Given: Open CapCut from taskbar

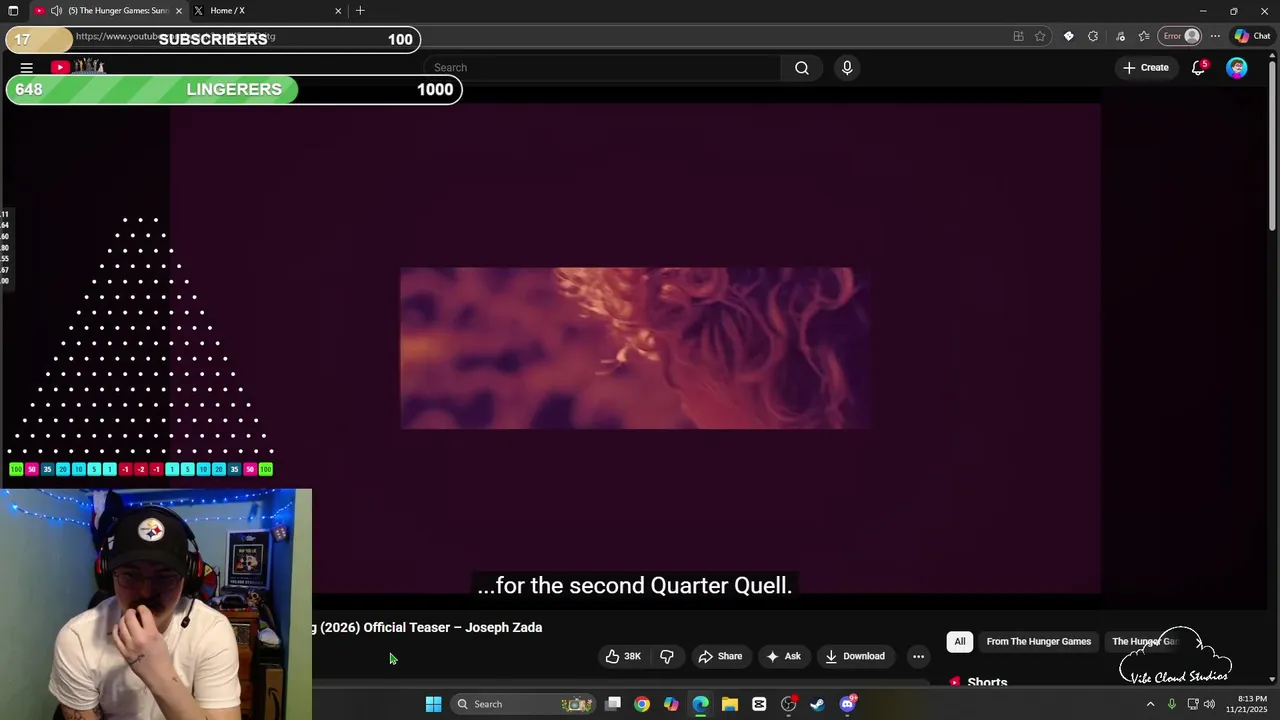Looking at the screenshot, I should [x=759, y=704].
